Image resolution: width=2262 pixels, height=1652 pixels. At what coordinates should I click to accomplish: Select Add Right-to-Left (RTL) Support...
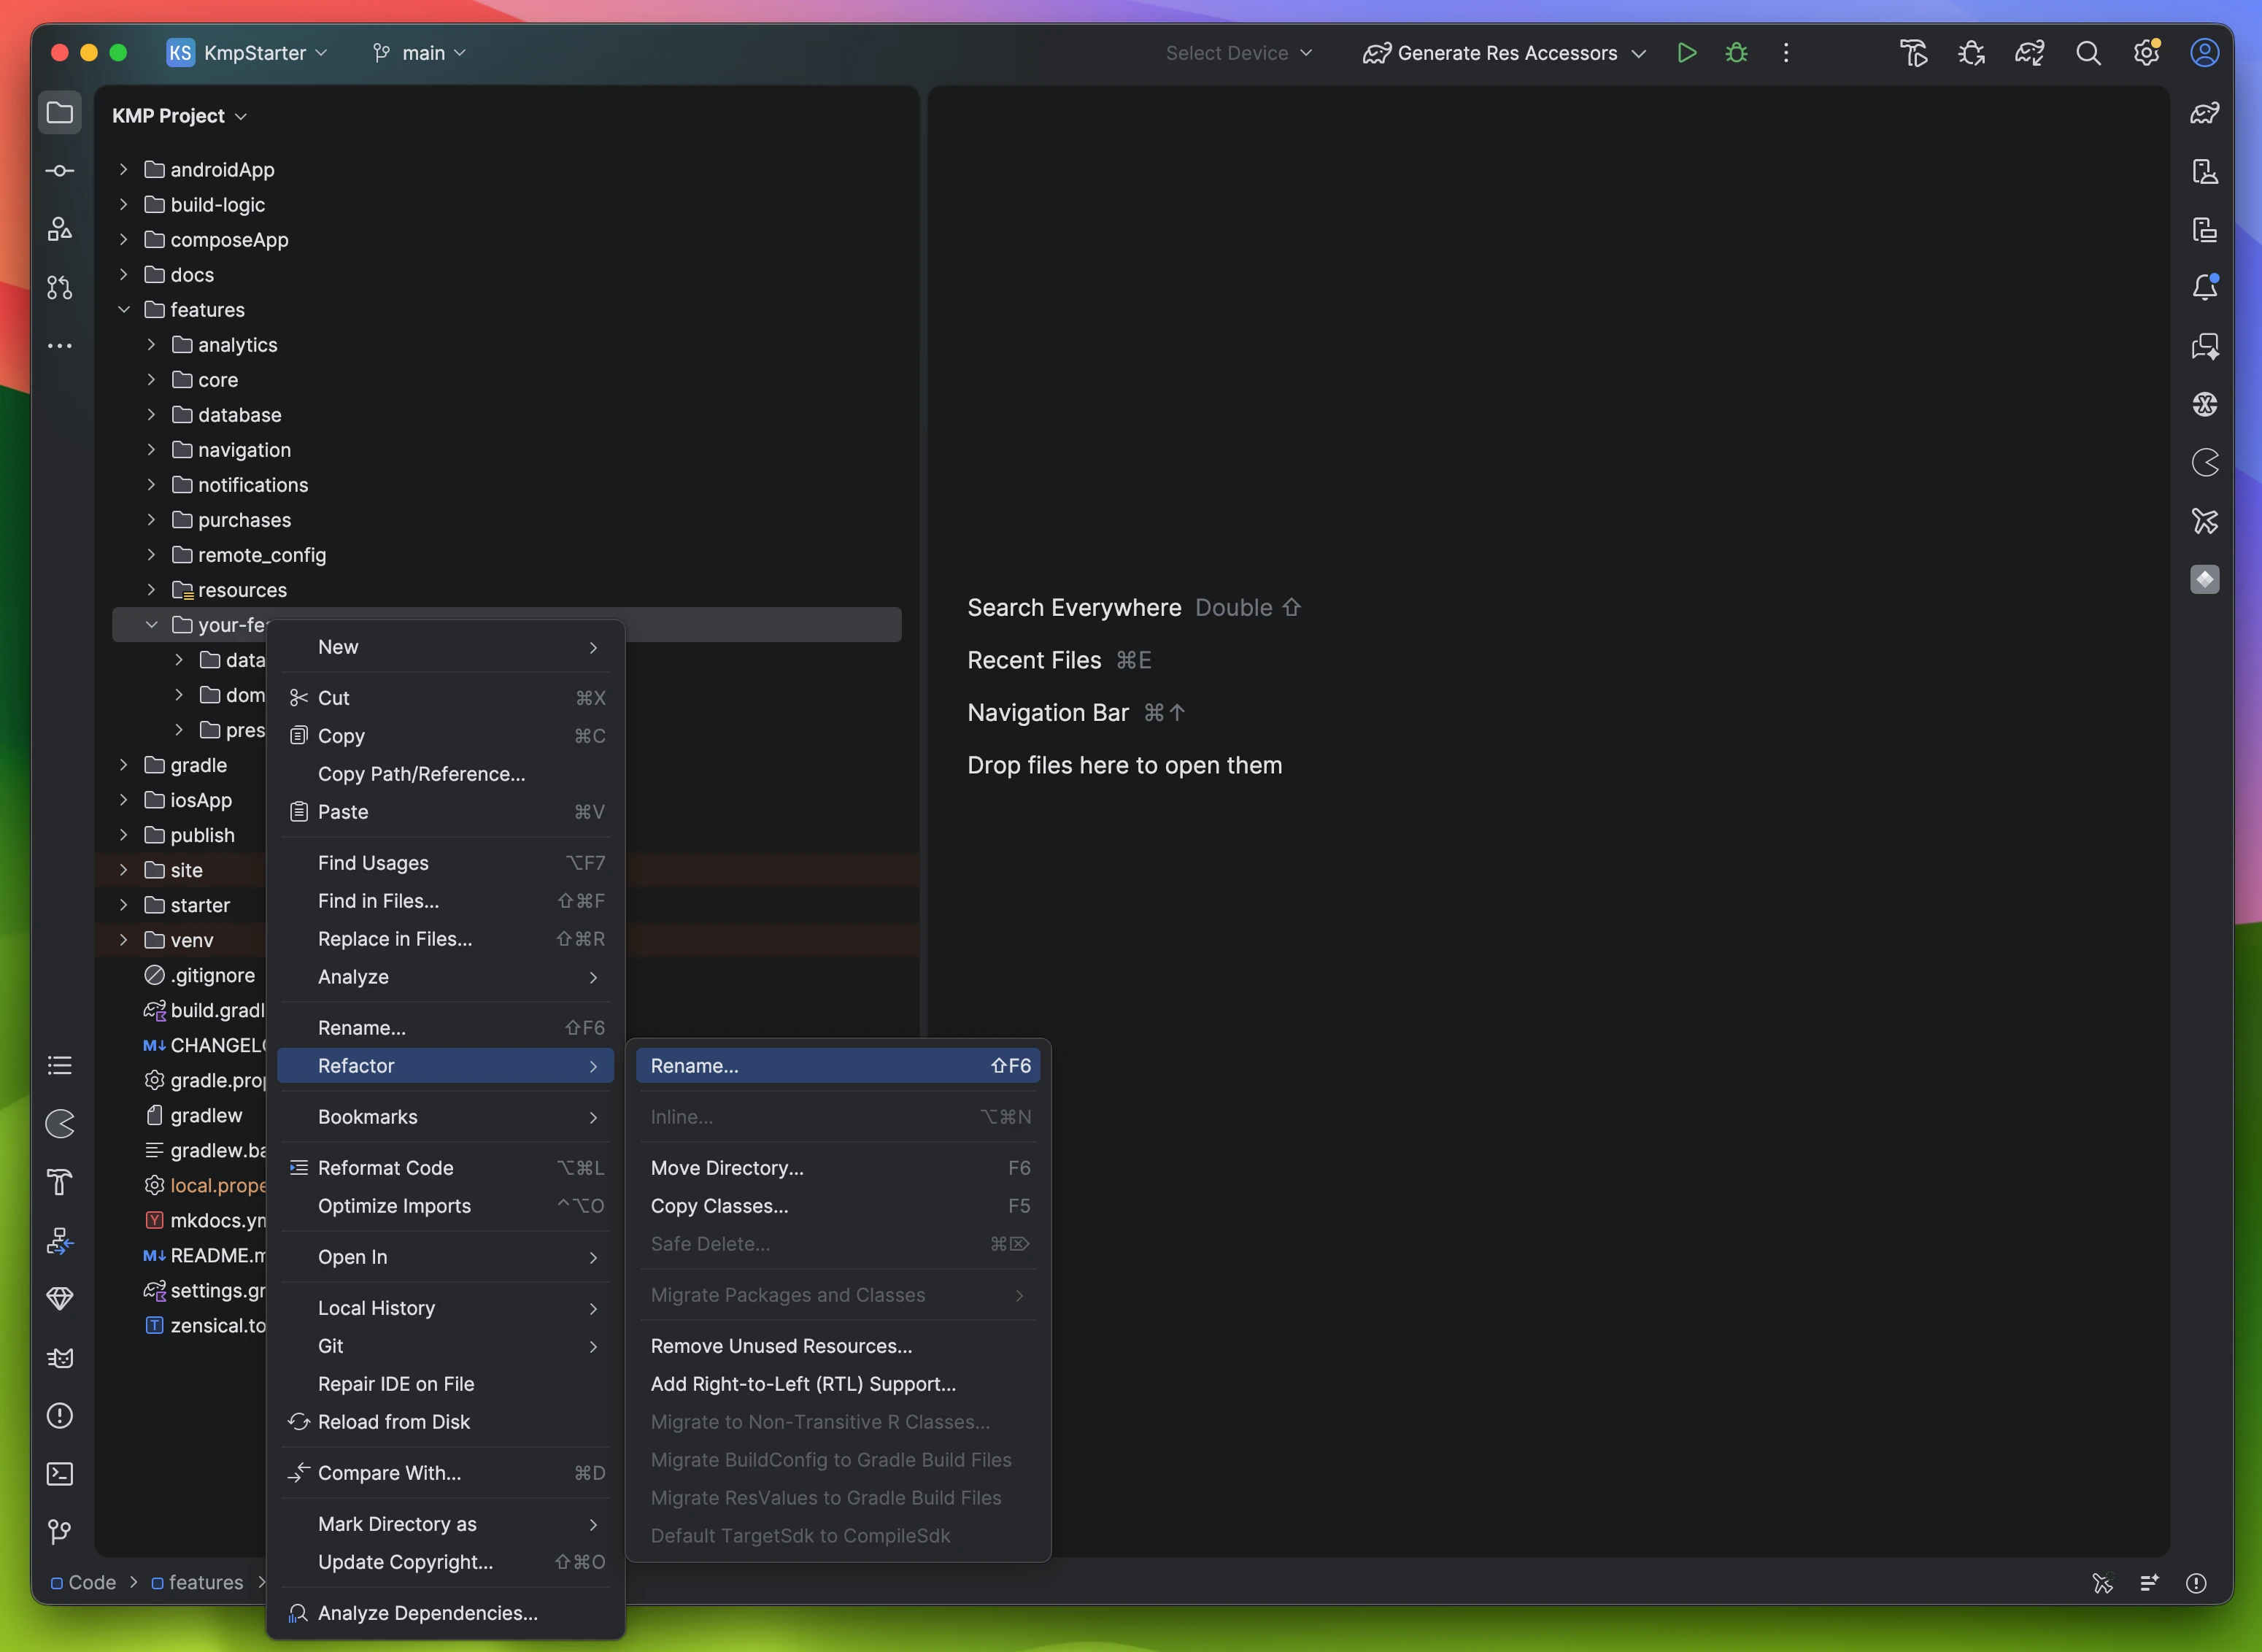pyautogui.click(x=838, y=1384)
